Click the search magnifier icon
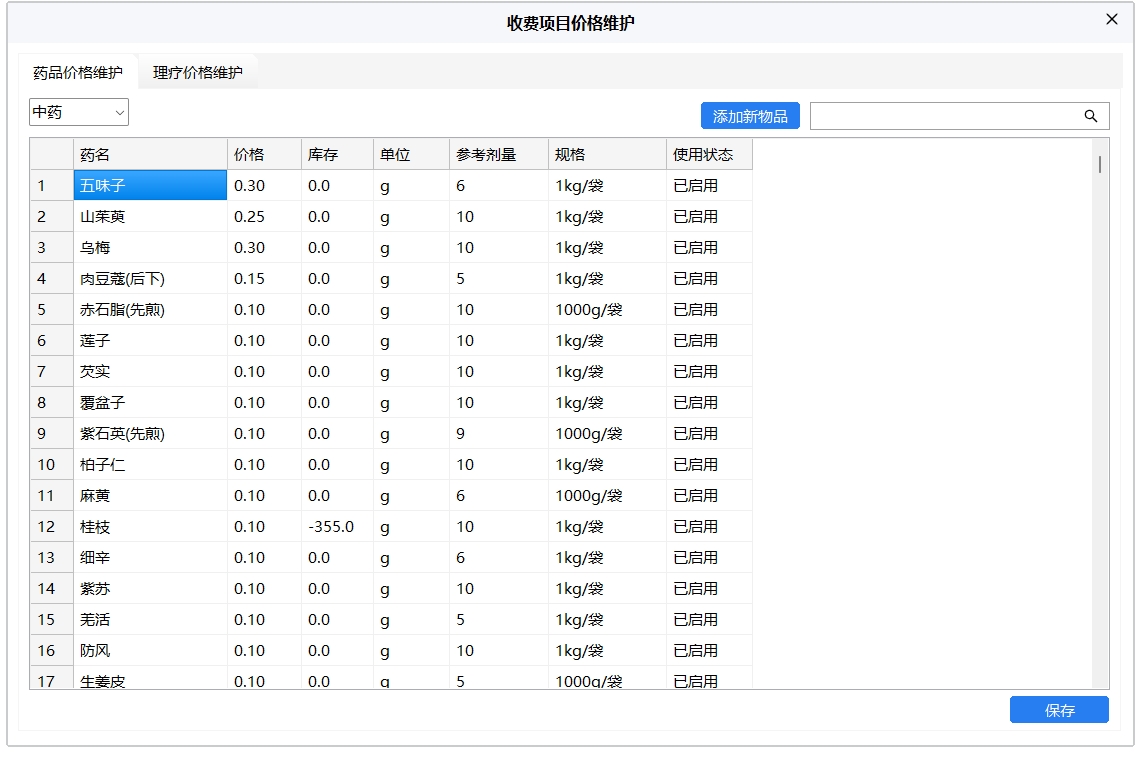 (1090, 115)
